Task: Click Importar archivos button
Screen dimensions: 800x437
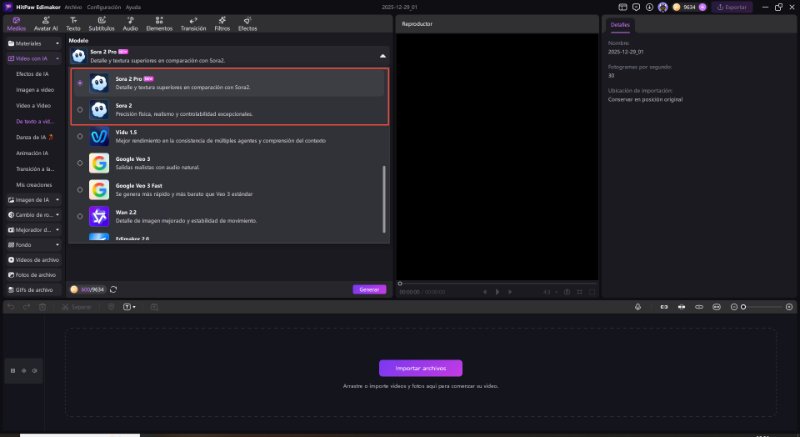Action: (420, 368)
